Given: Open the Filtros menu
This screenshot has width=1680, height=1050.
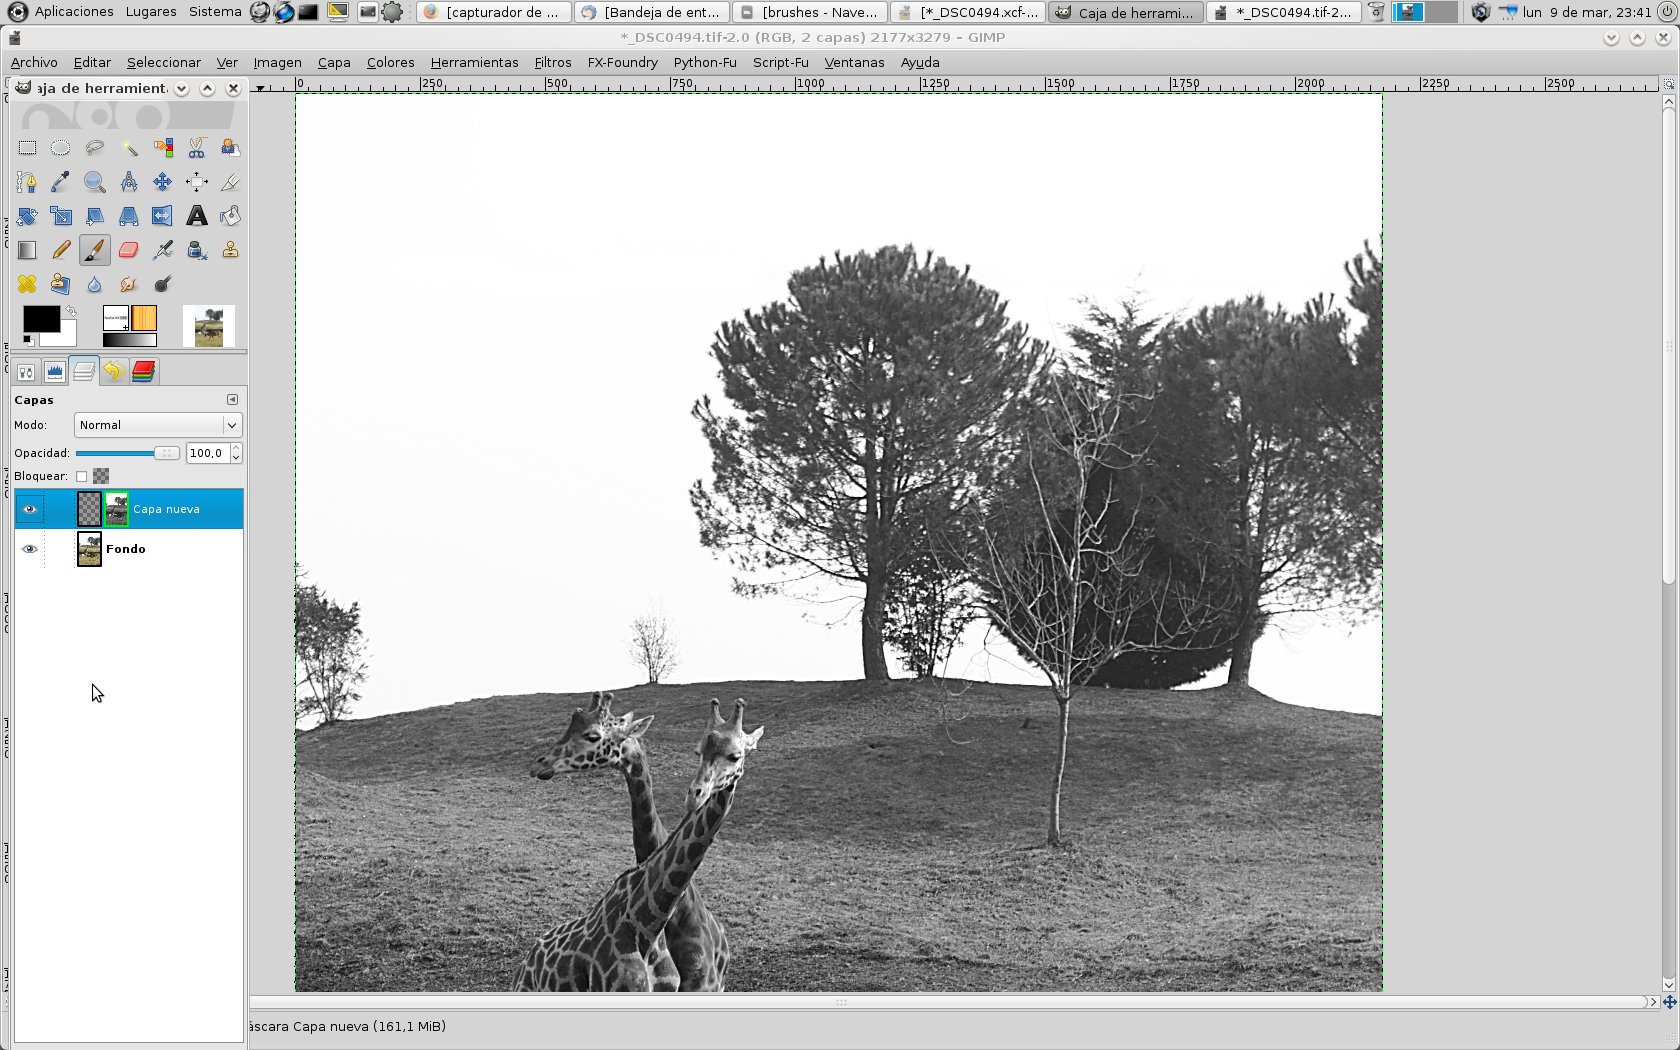Looking at the screenshot, I should tap(552, 62).
